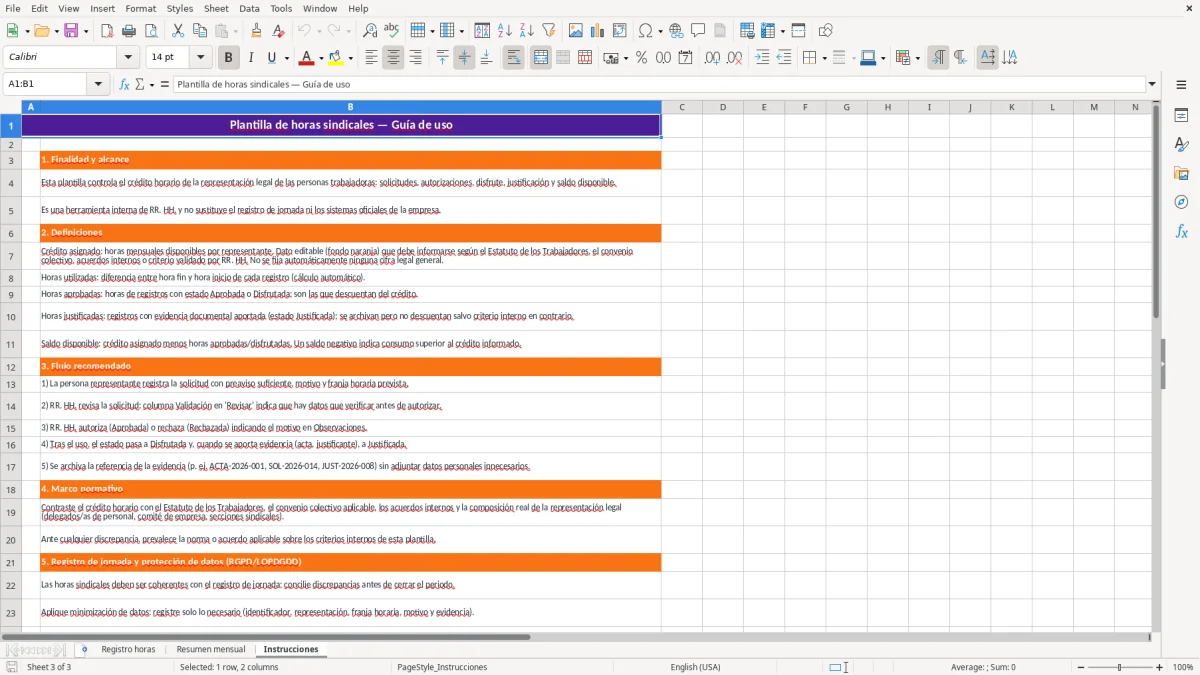
Task: Increase indent
Action: [762, 58]
